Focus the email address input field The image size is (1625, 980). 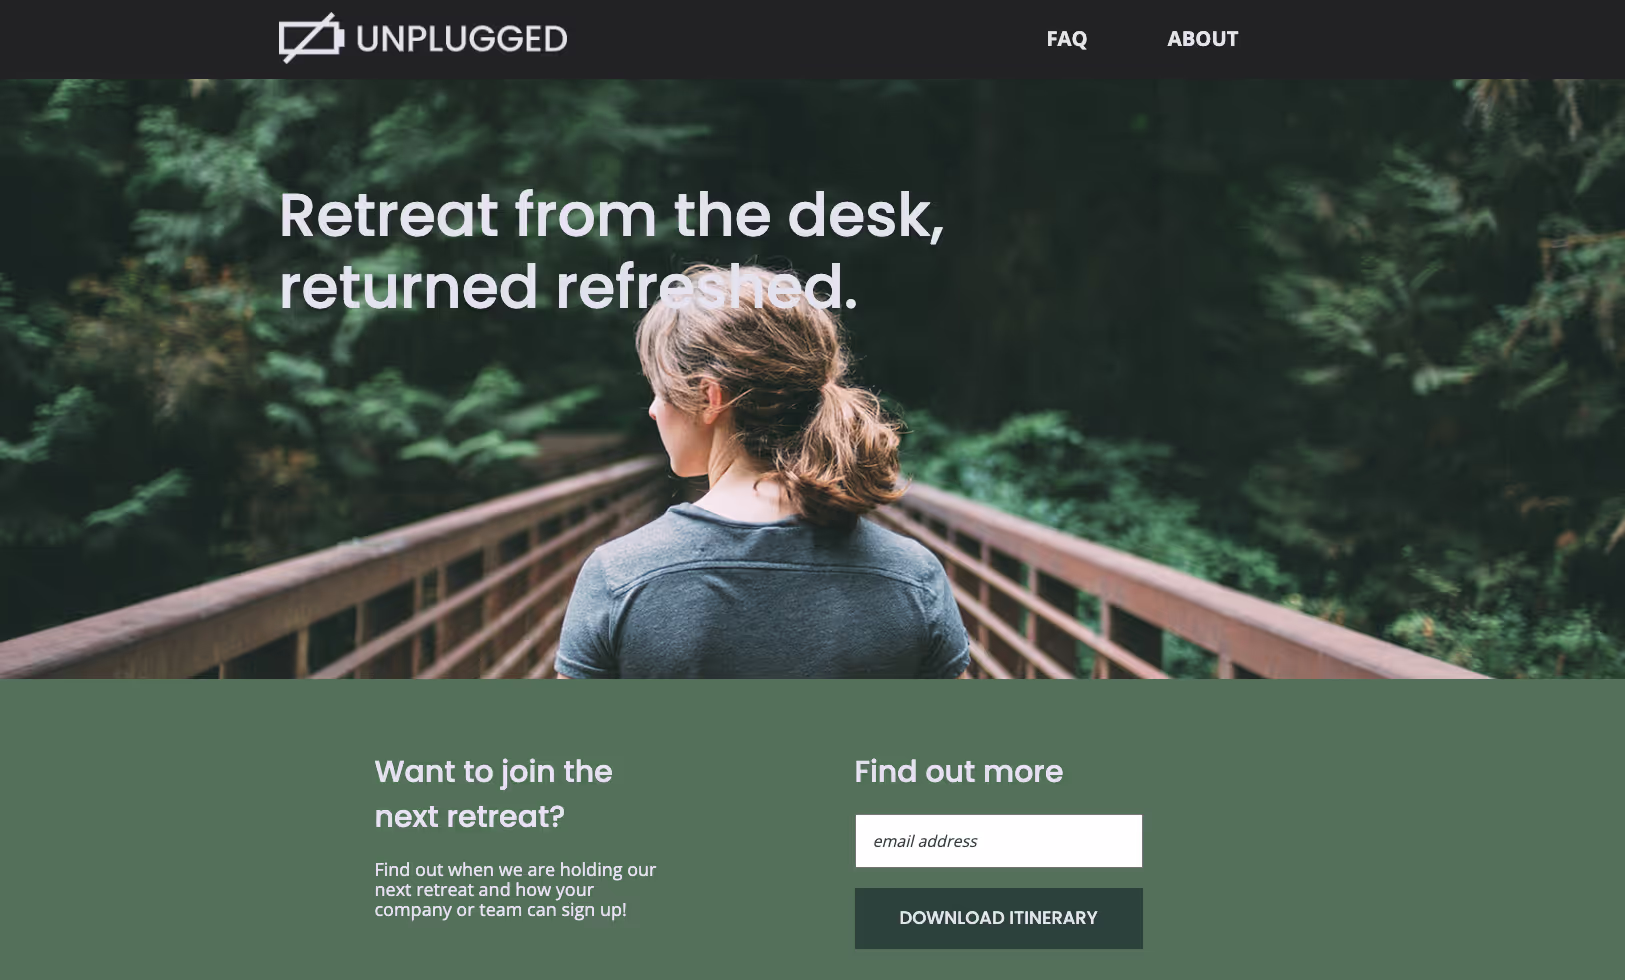click(x=998, y=841)
